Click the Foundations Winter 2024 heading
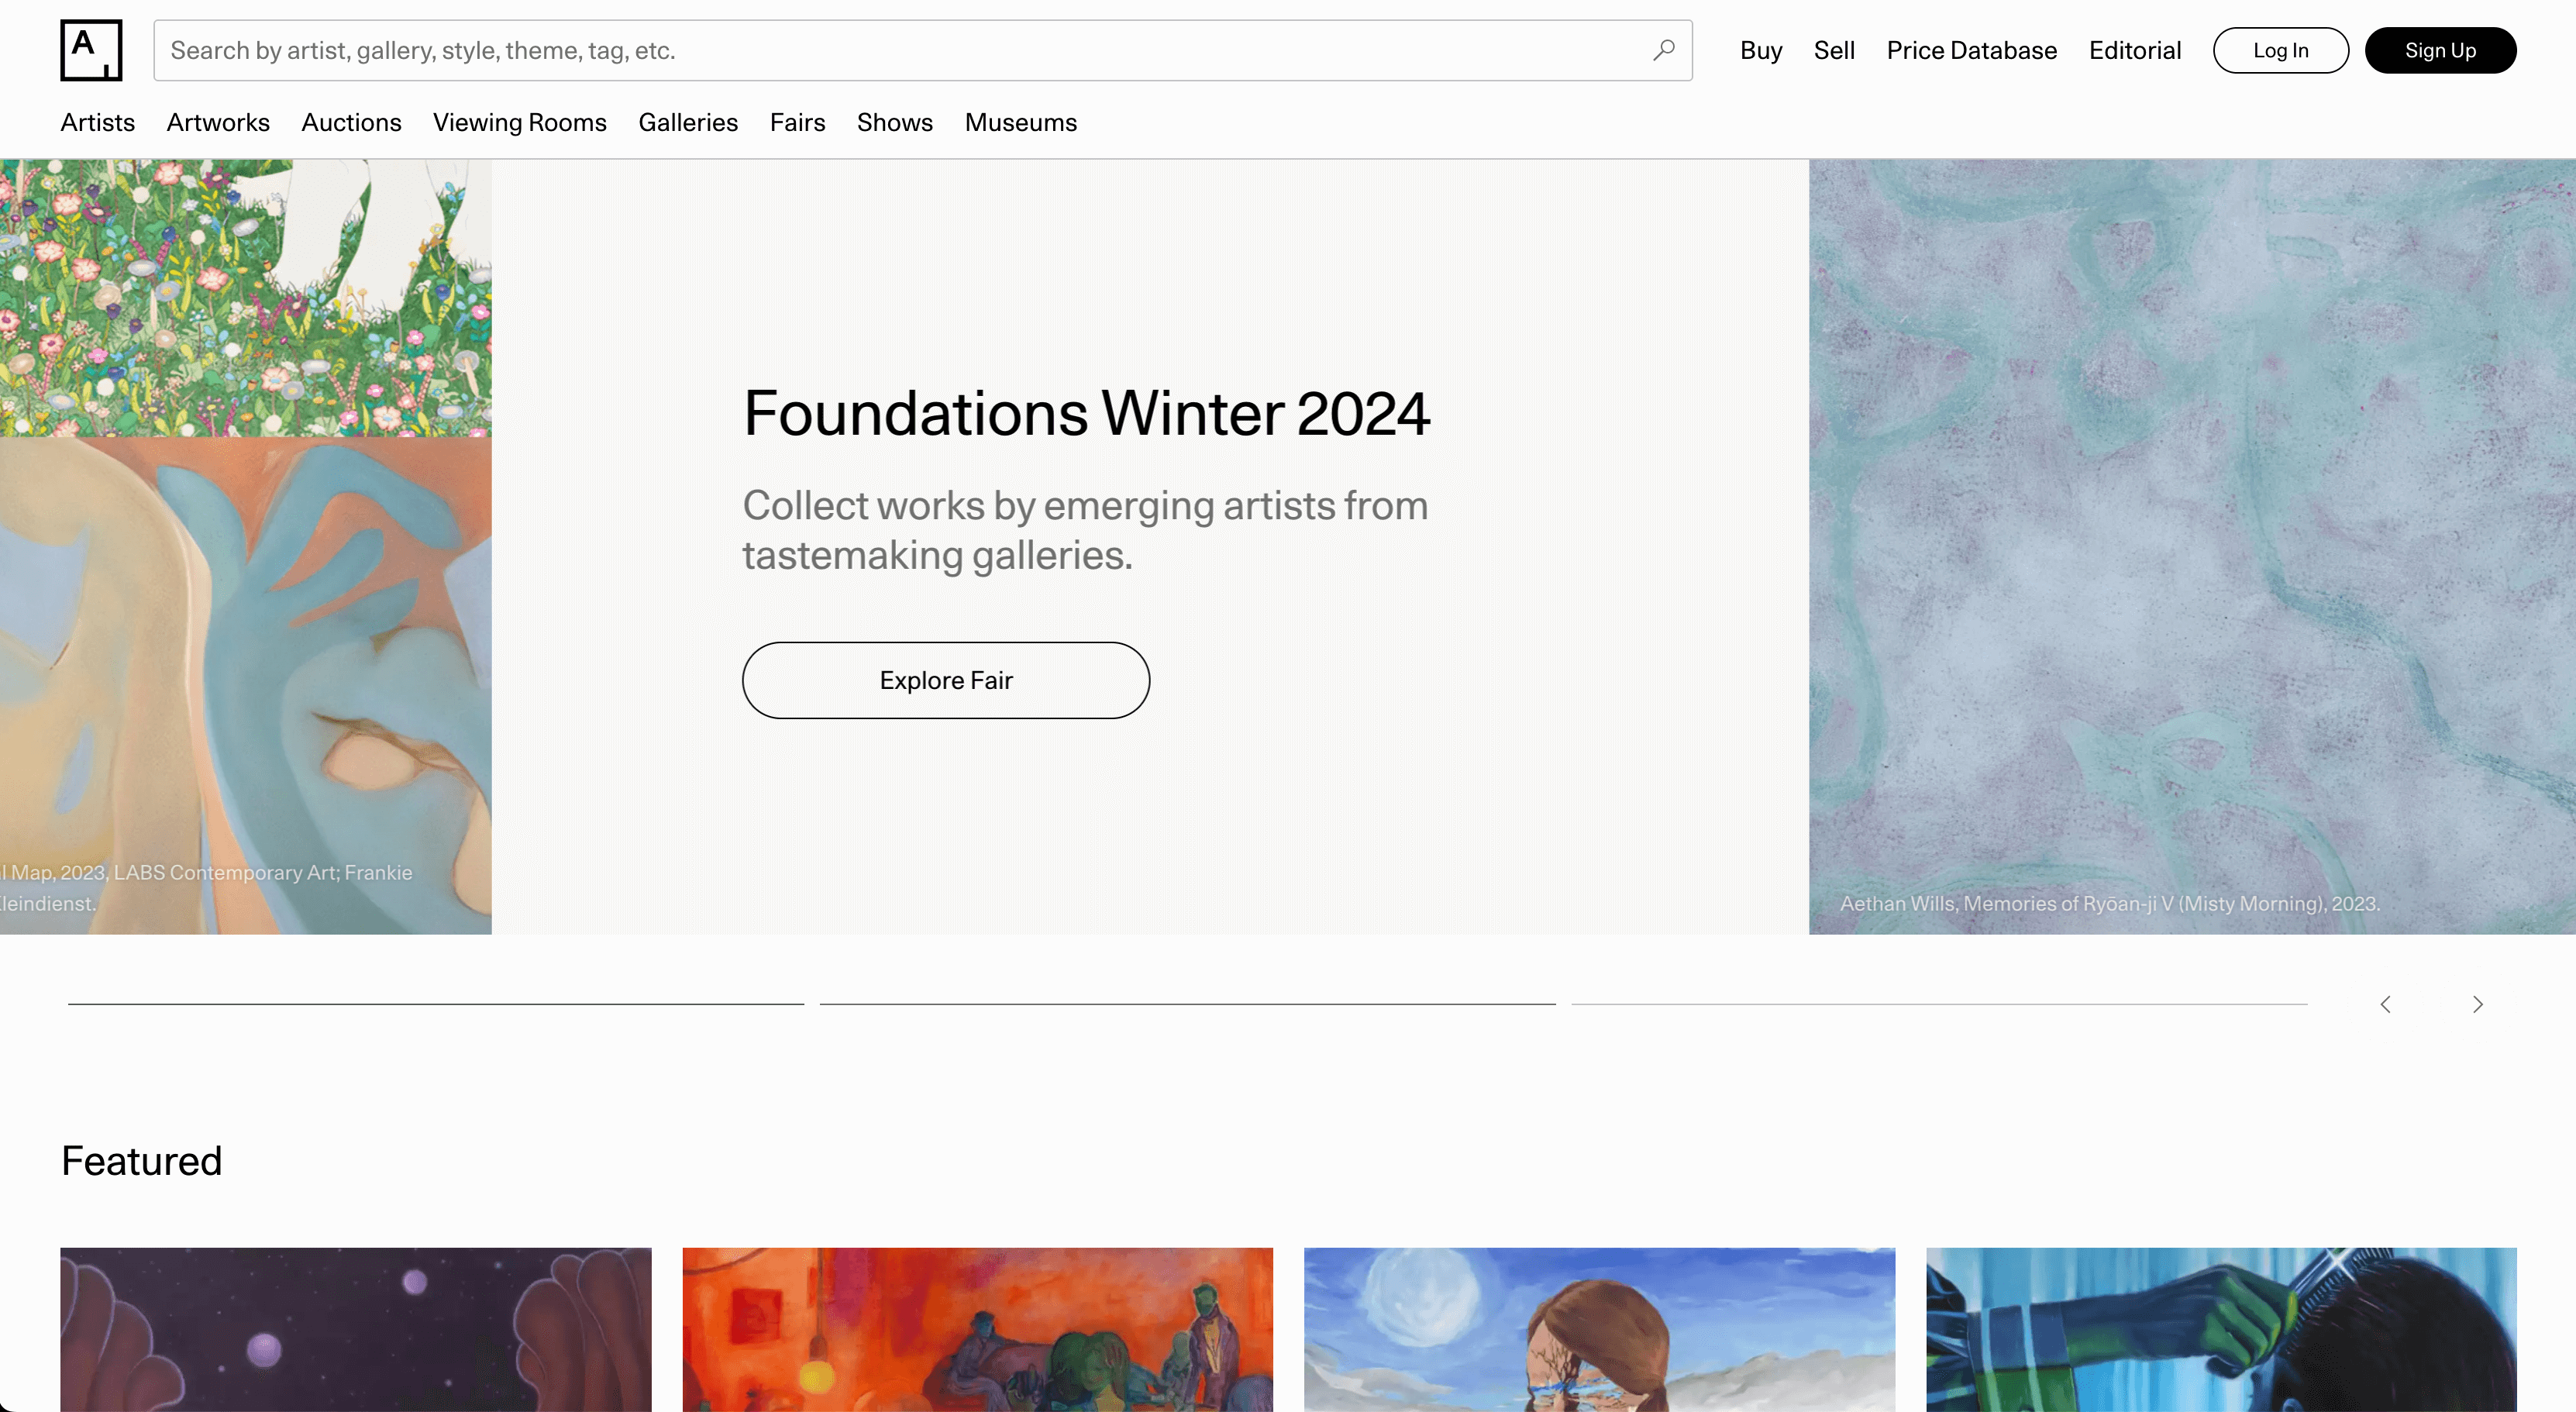Image resolution: width=2576 pixels, height=1412 pixels. (x=1086, y=413)
